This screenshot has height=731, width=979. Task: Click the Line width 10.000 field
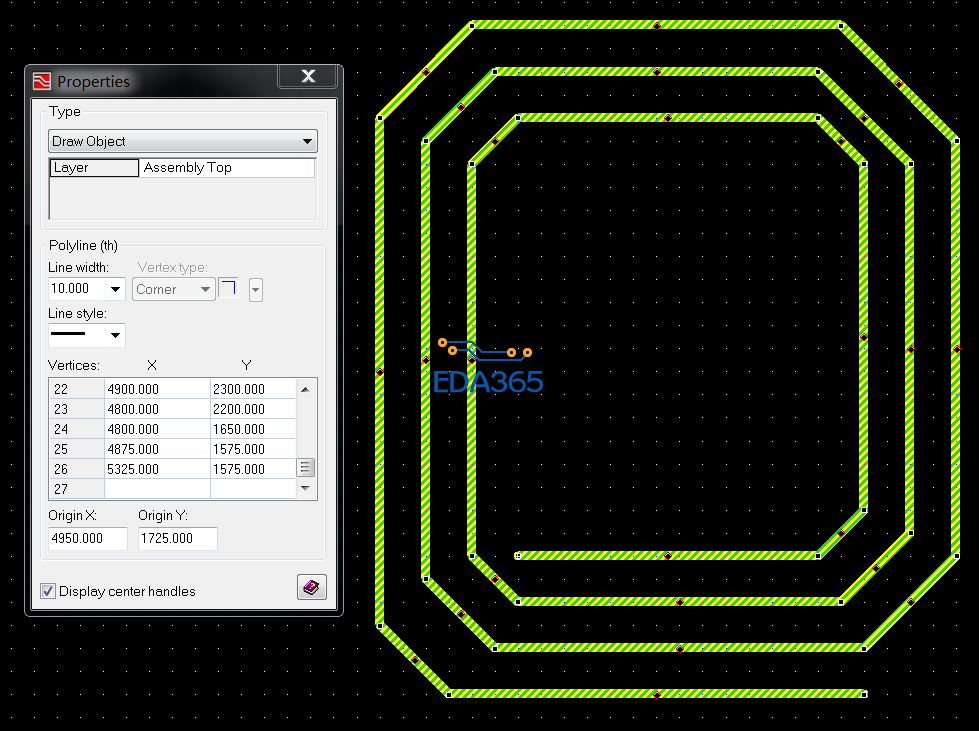coord(77,288)
